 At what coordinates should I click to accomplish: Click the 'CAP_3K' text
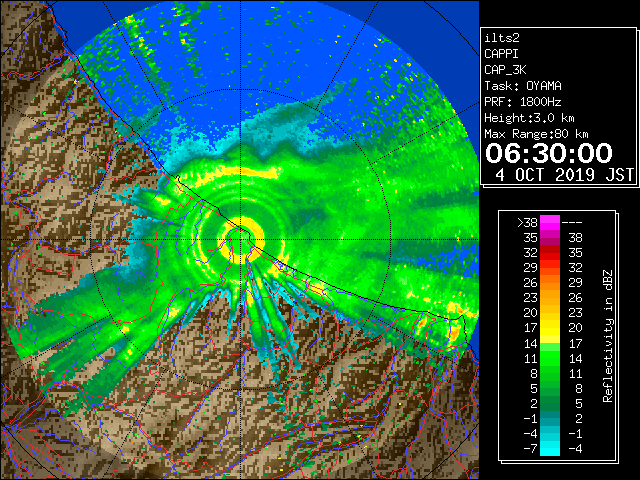click(x=505, y=70)
